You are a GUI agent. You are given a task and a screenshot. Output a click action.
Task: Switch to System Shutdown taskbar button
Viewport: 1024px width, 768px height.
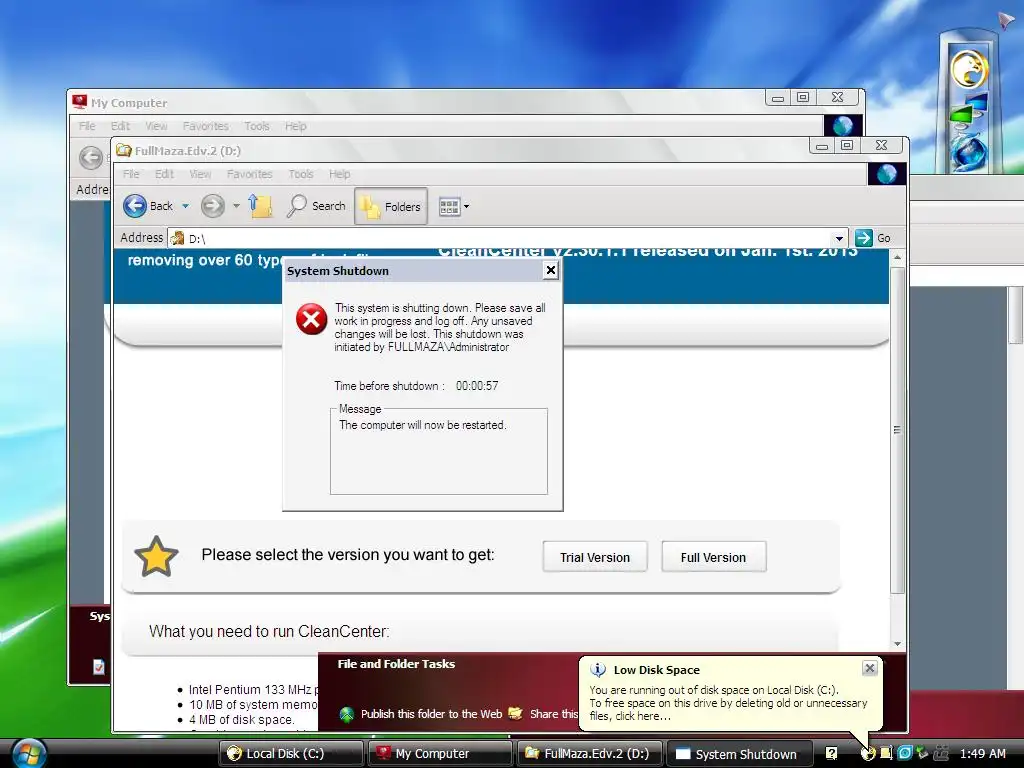739,754
